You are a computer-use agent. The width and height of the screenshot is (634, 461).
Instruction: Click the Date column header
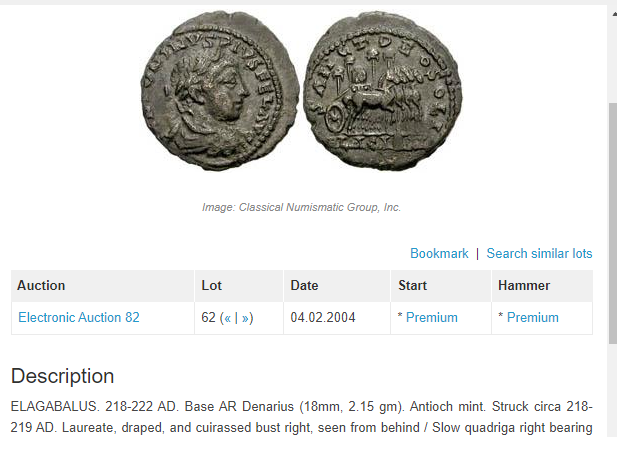337,285
